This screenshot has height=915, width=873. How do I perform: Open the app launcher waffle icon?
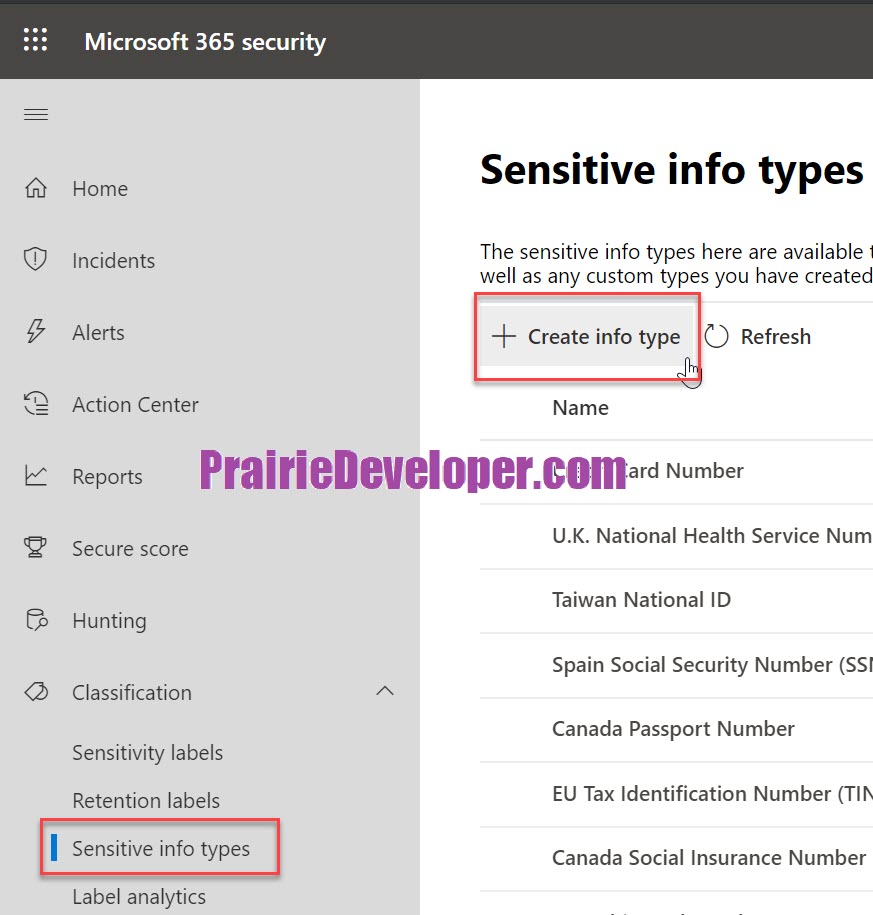(x=35, y=40)
